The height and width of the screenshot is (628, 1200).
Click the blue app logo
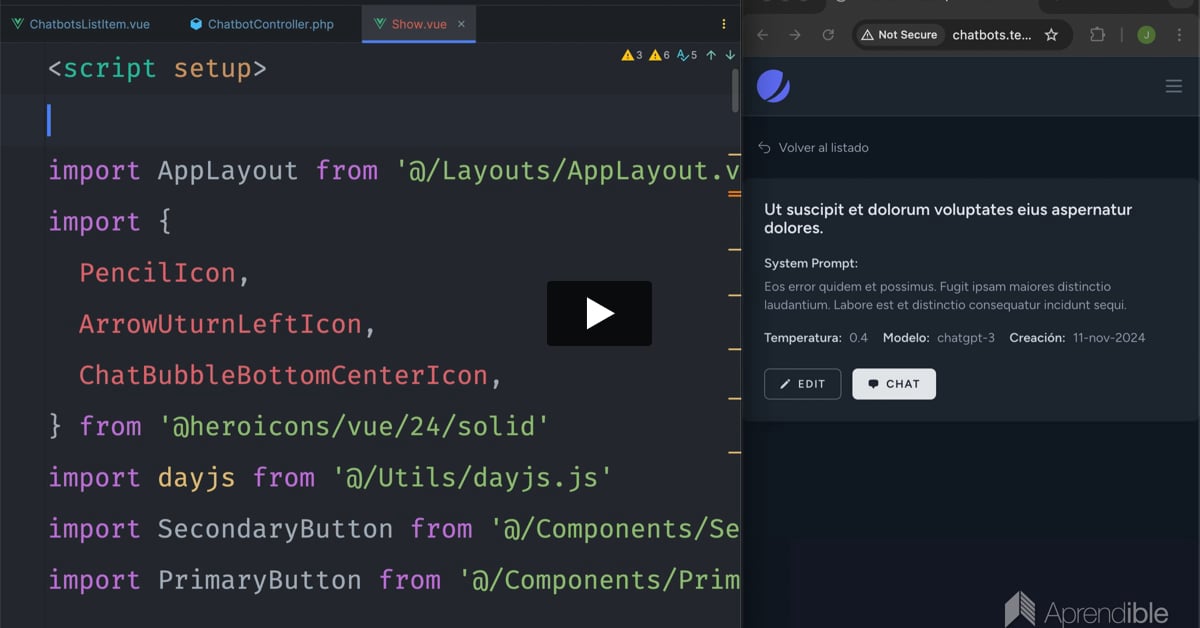(773, 87)
